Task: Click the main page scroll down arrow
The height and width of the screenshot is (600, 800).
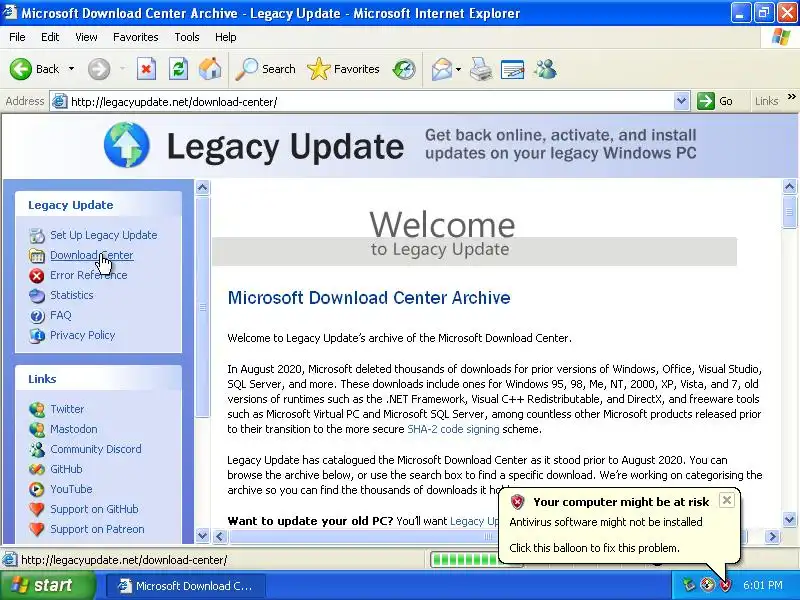Action: [789, 520]
